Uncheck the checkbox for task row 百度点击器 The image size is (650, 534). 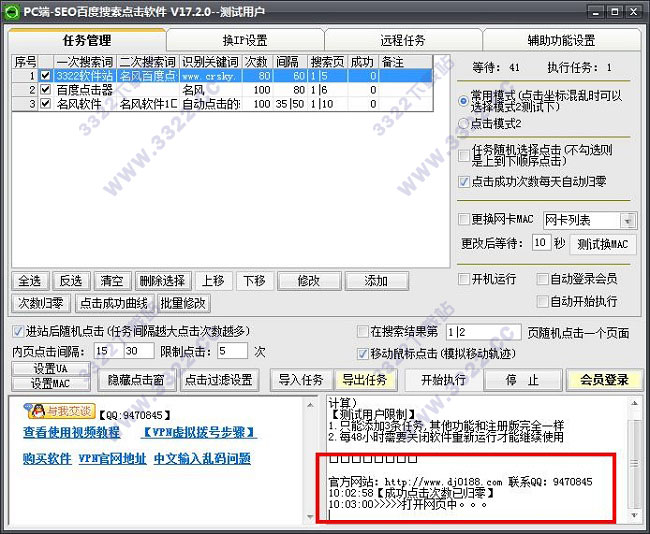click(x=46, y=90)
